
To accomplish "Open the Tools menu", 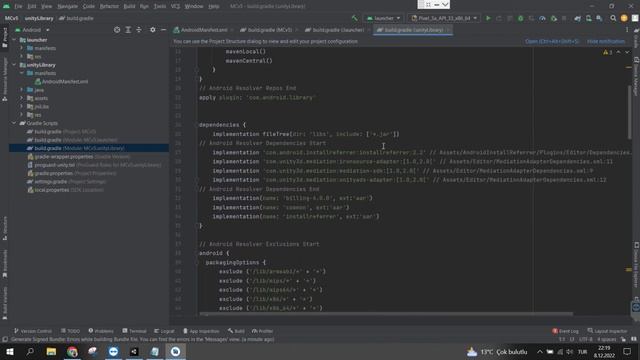I will pos(160,6).
